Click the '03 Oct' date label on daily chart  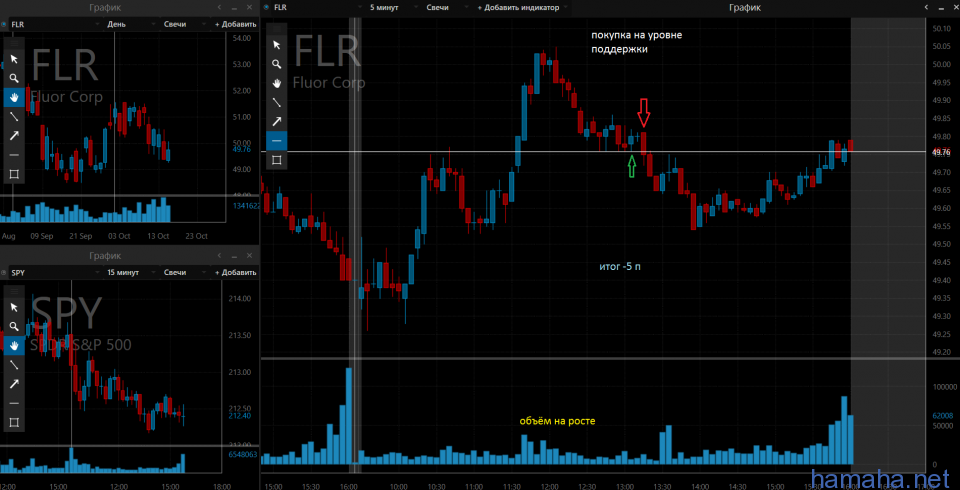pos(119,236)
